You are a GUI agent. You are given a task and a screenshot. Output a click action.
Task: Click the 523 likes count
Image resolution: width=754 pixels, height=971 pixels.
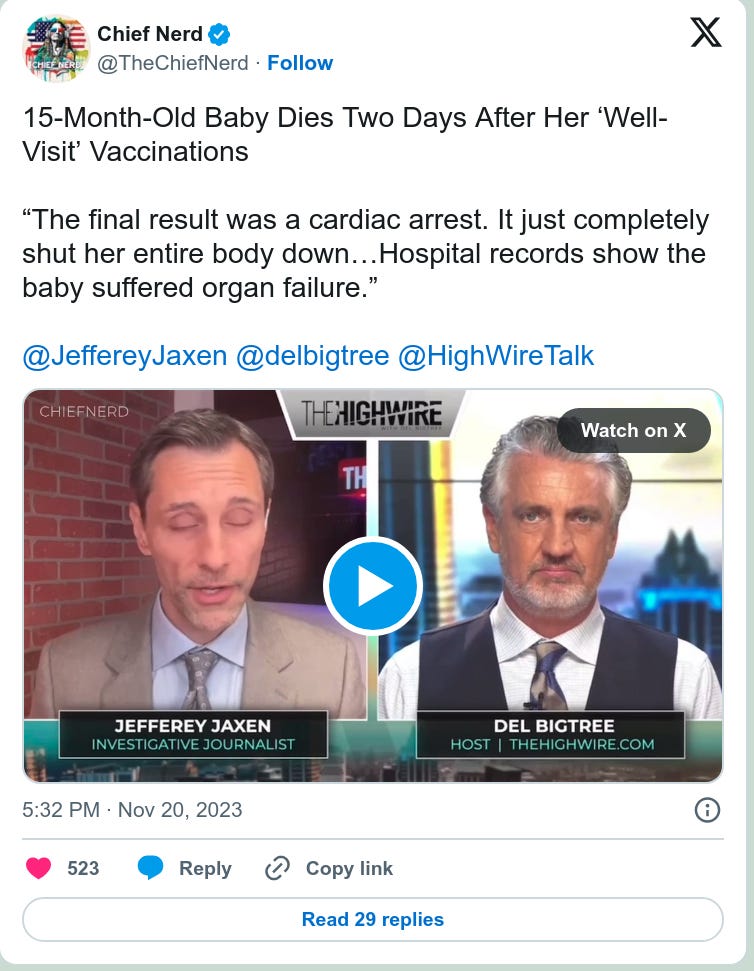click(83, 868)
